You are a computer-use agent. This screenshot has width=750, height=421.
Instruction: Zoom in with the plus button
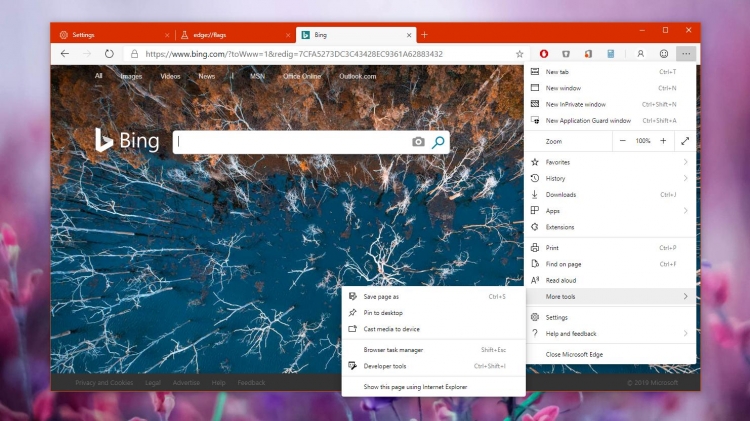663,141
